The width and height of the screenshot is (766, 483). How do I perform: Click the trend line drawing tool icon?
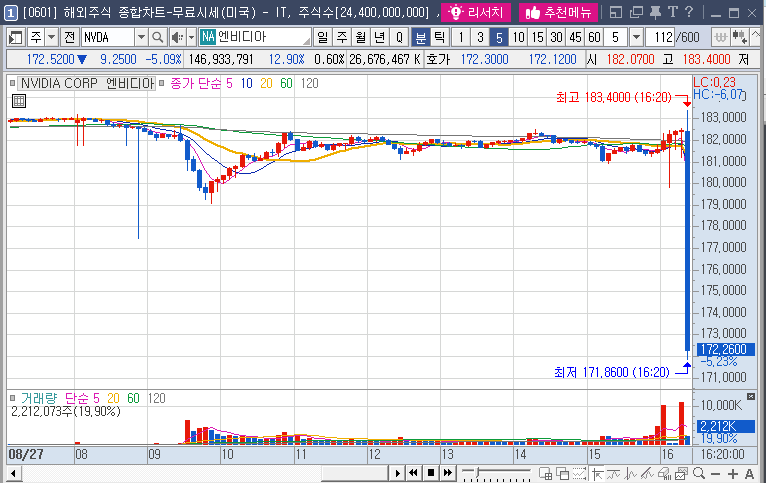point(648,473)
